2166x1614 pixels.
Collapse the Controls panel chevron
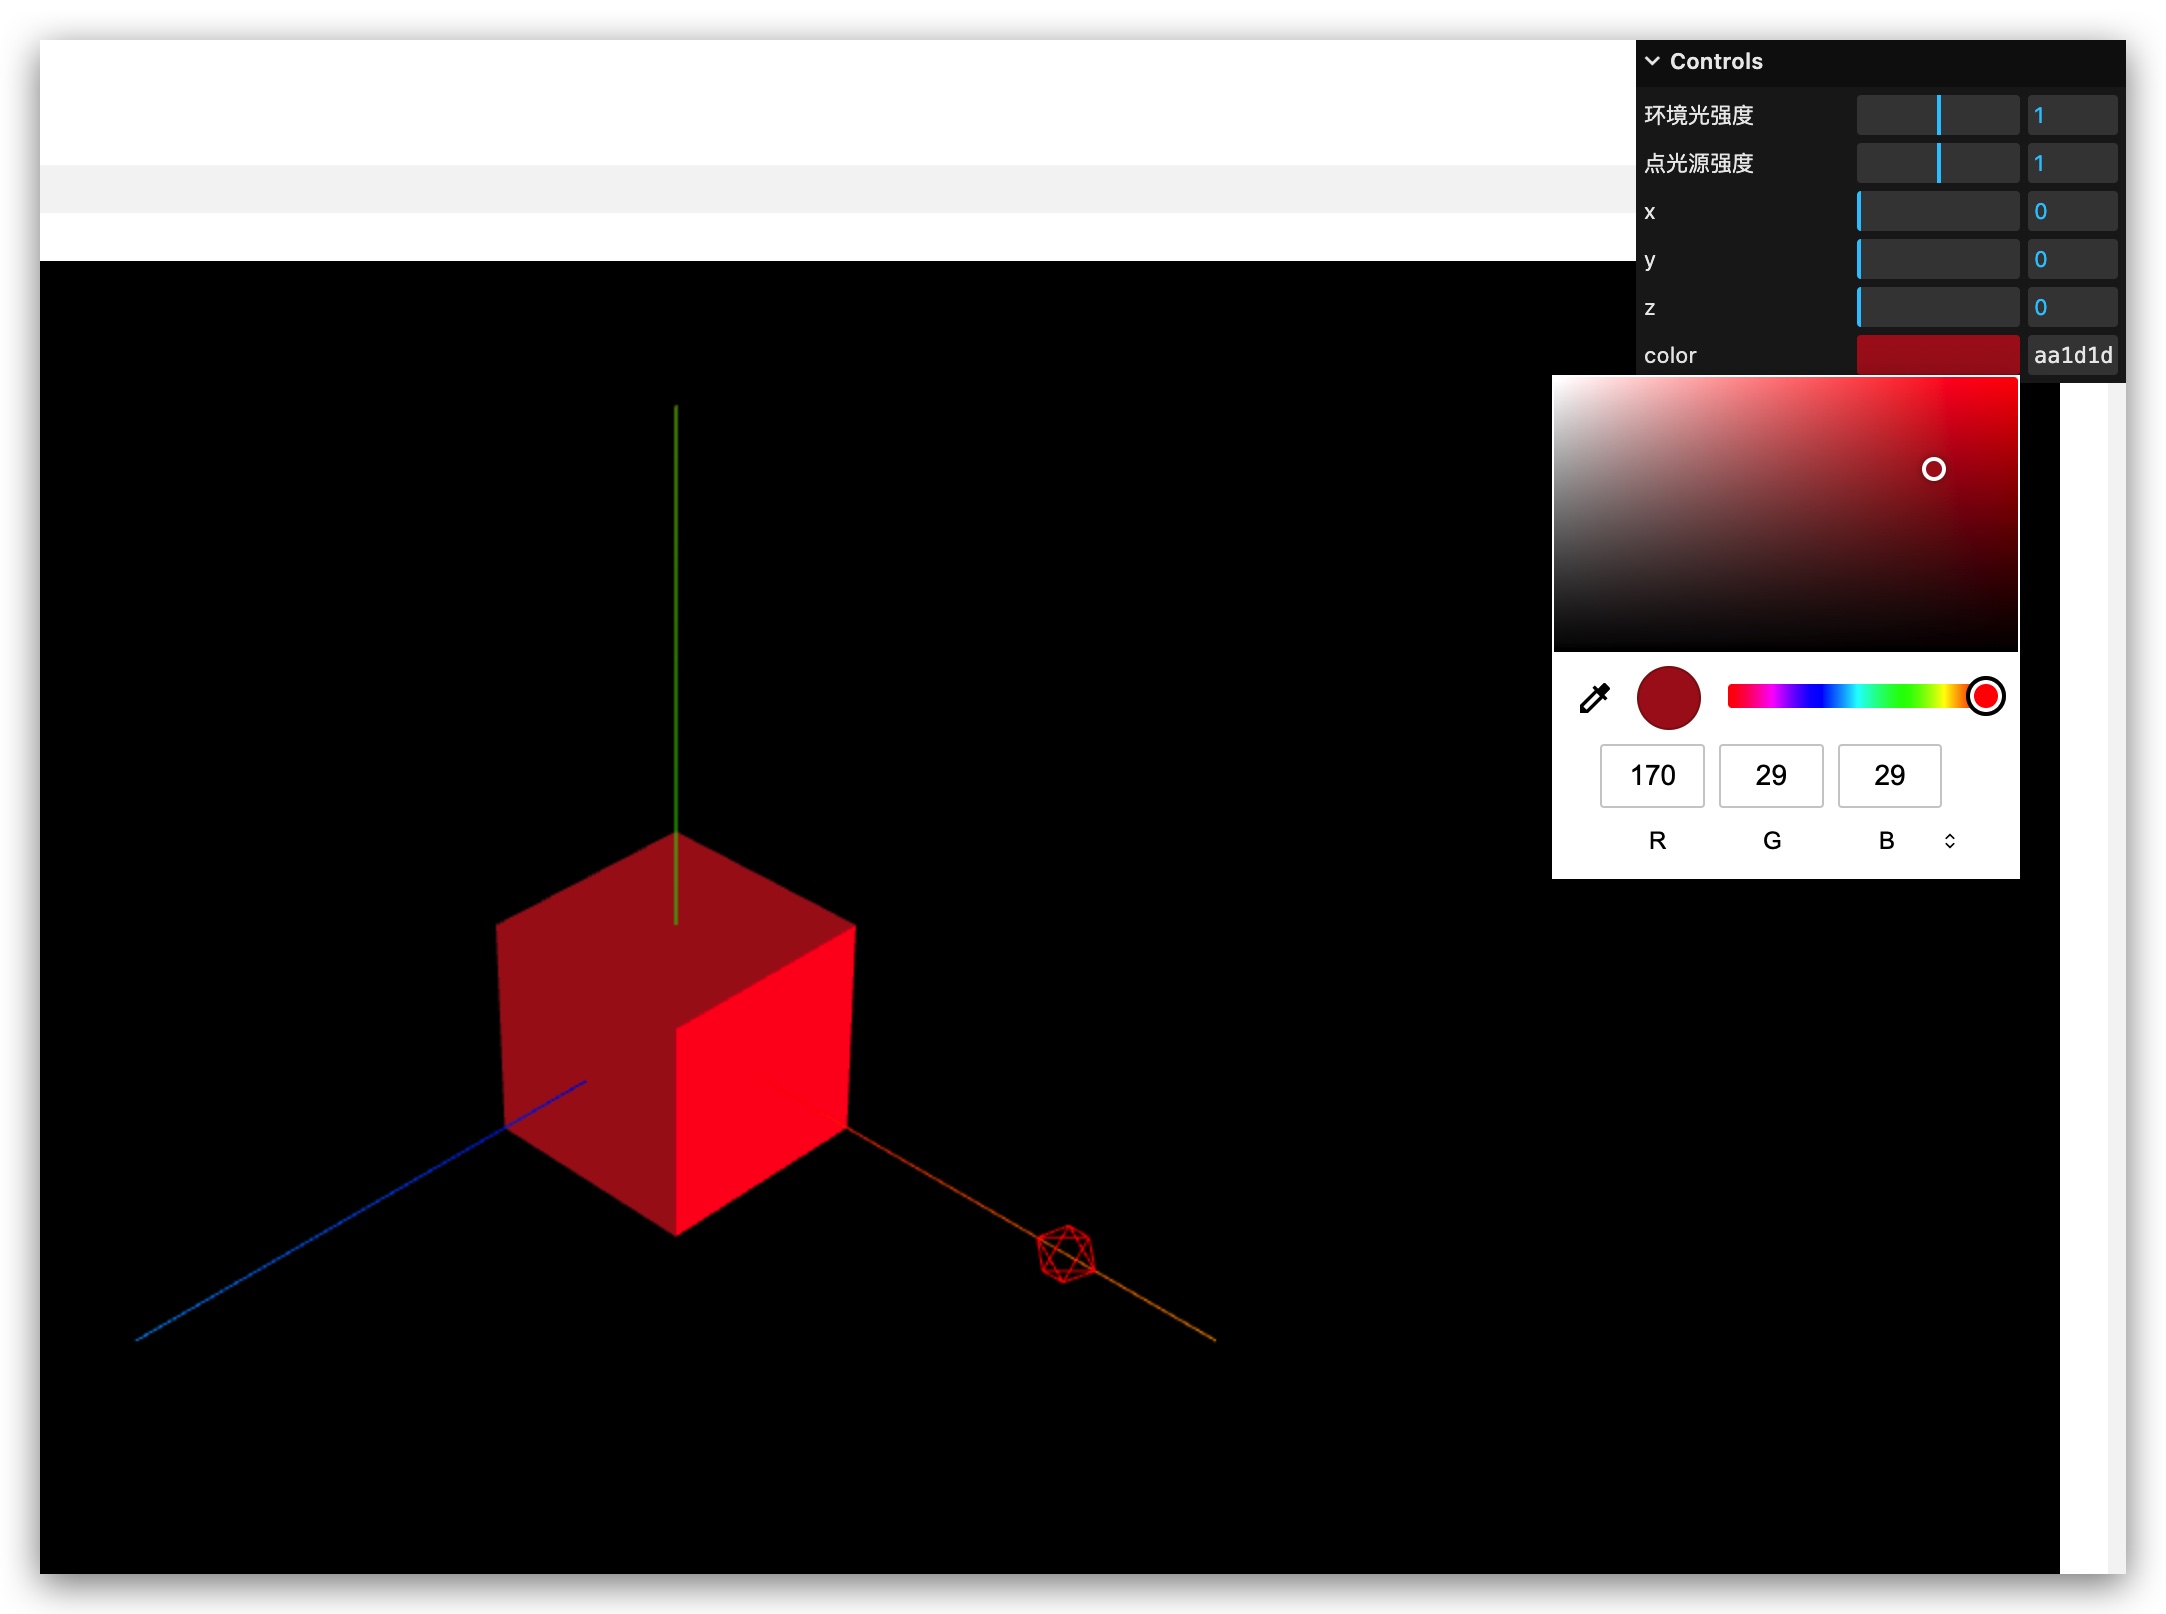(x=1652, y=61)
